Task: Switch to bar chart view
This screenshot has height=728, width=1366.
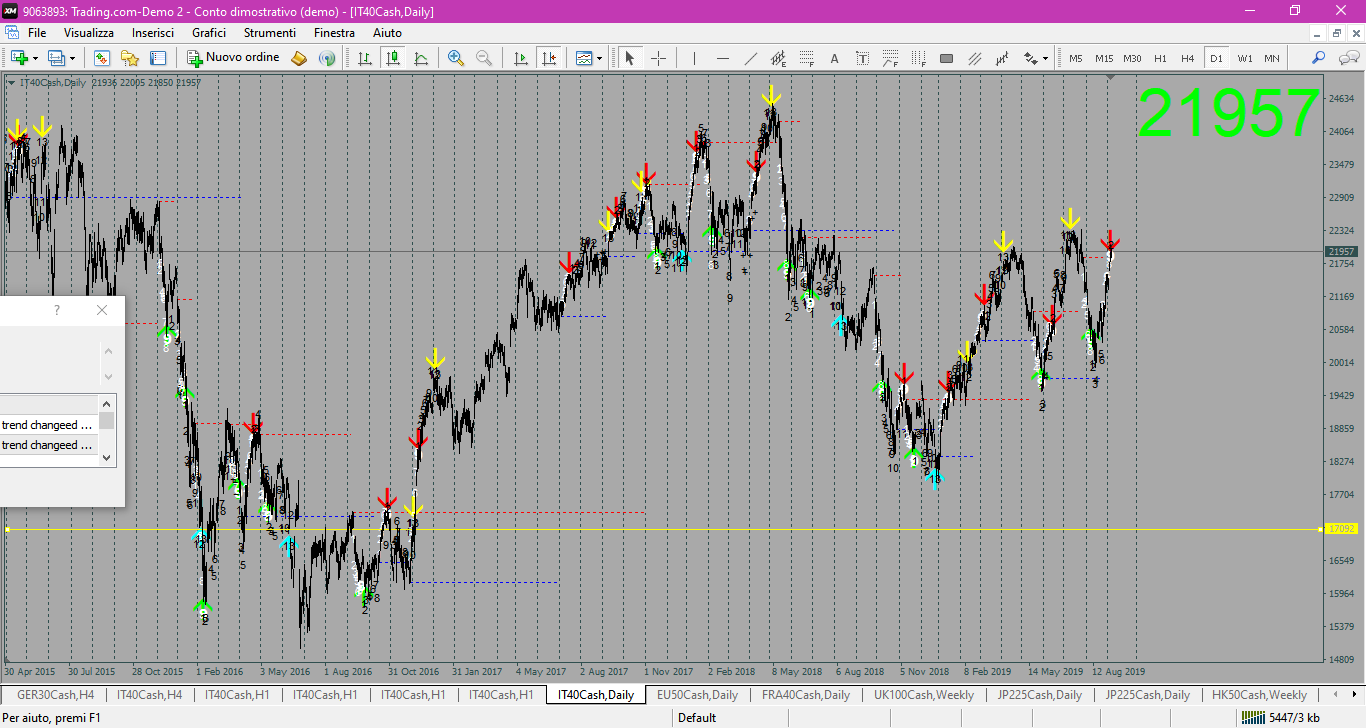Action: point(365,58)
